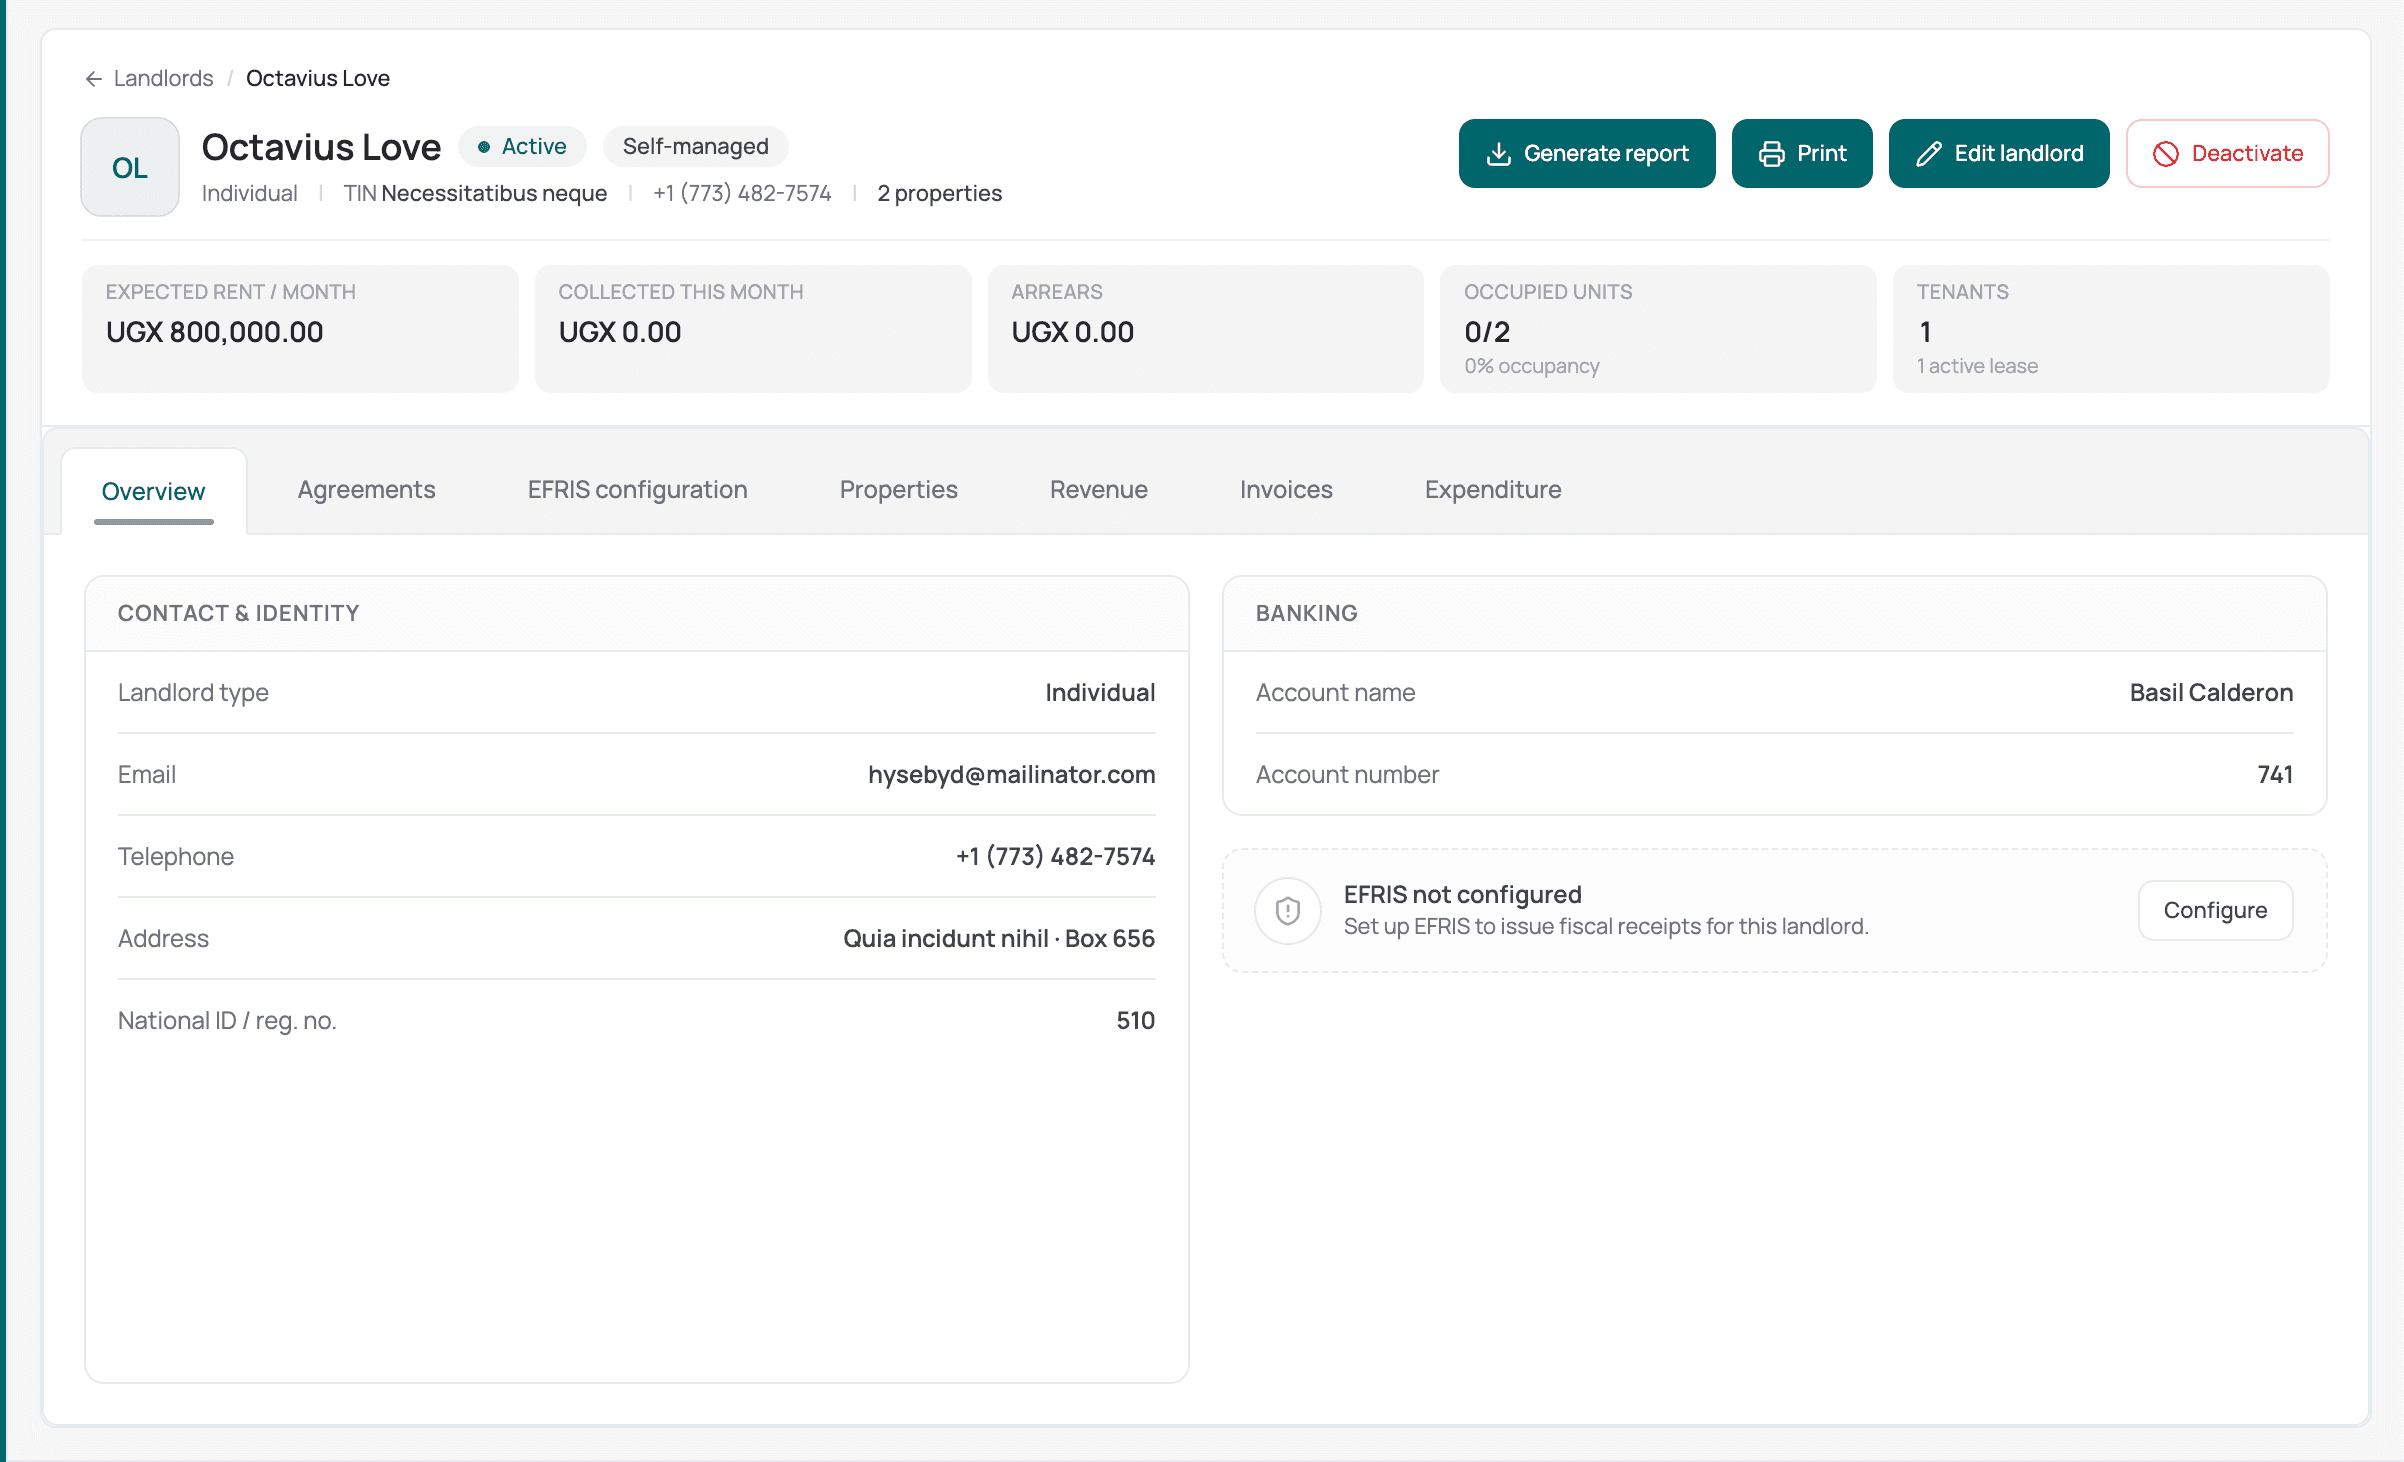Click email hysebyd@mailinator.com
Screen dimensions: 2404x1462
tap(1012, 775)
